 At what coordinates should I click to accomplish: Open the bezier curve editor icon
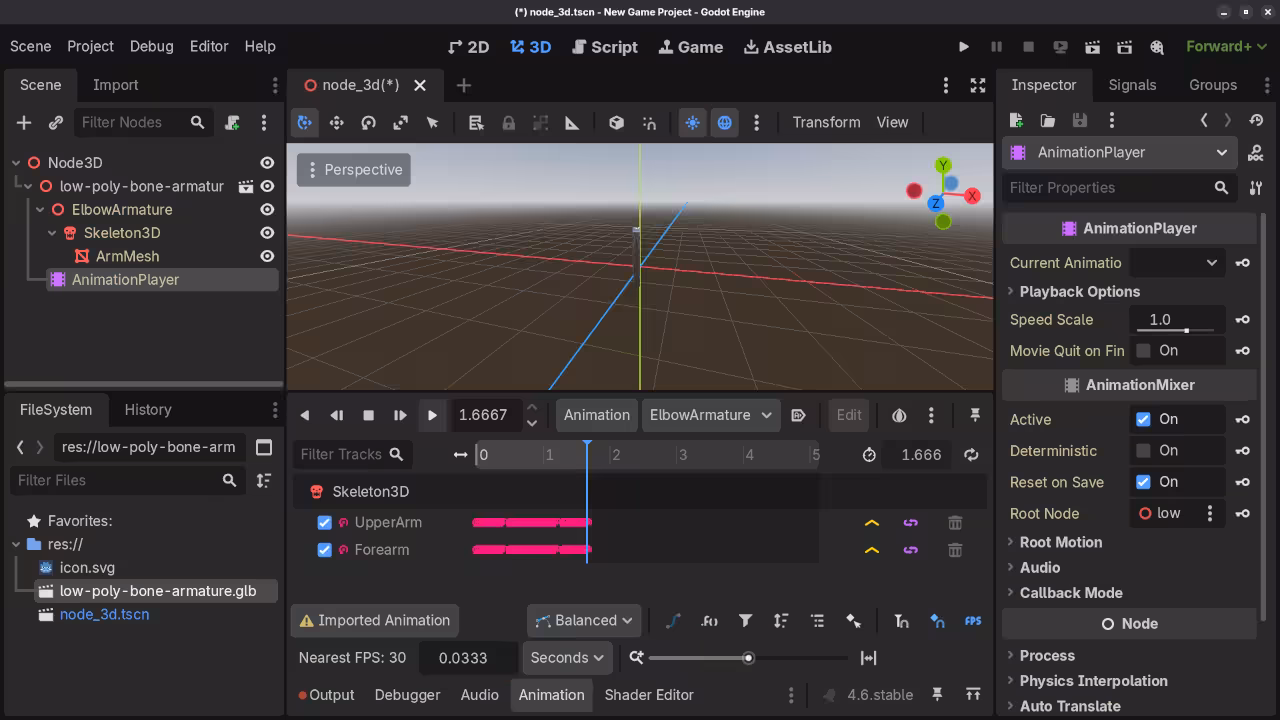tap(673, 620)
